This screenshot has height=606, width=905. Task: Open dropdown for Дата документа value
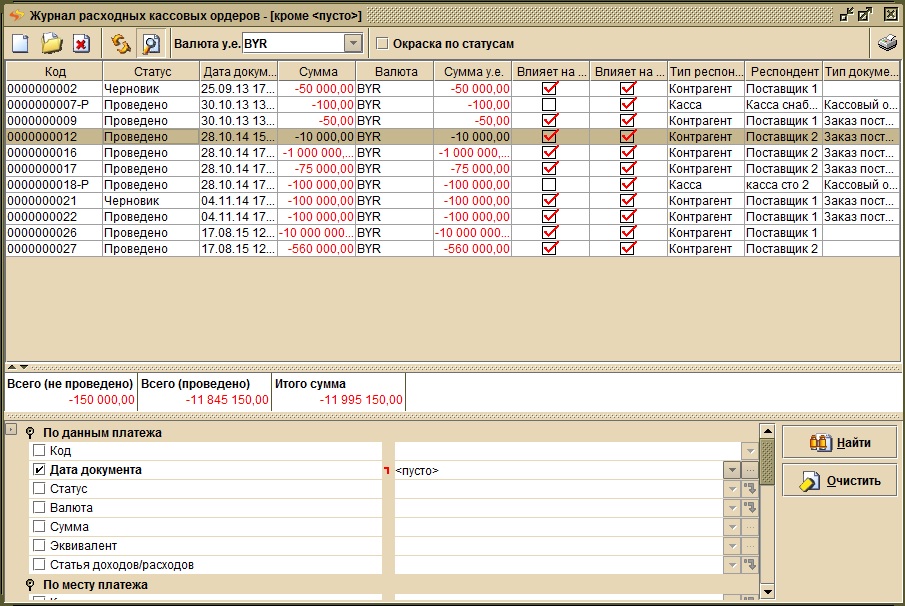[x=732, y=470]
